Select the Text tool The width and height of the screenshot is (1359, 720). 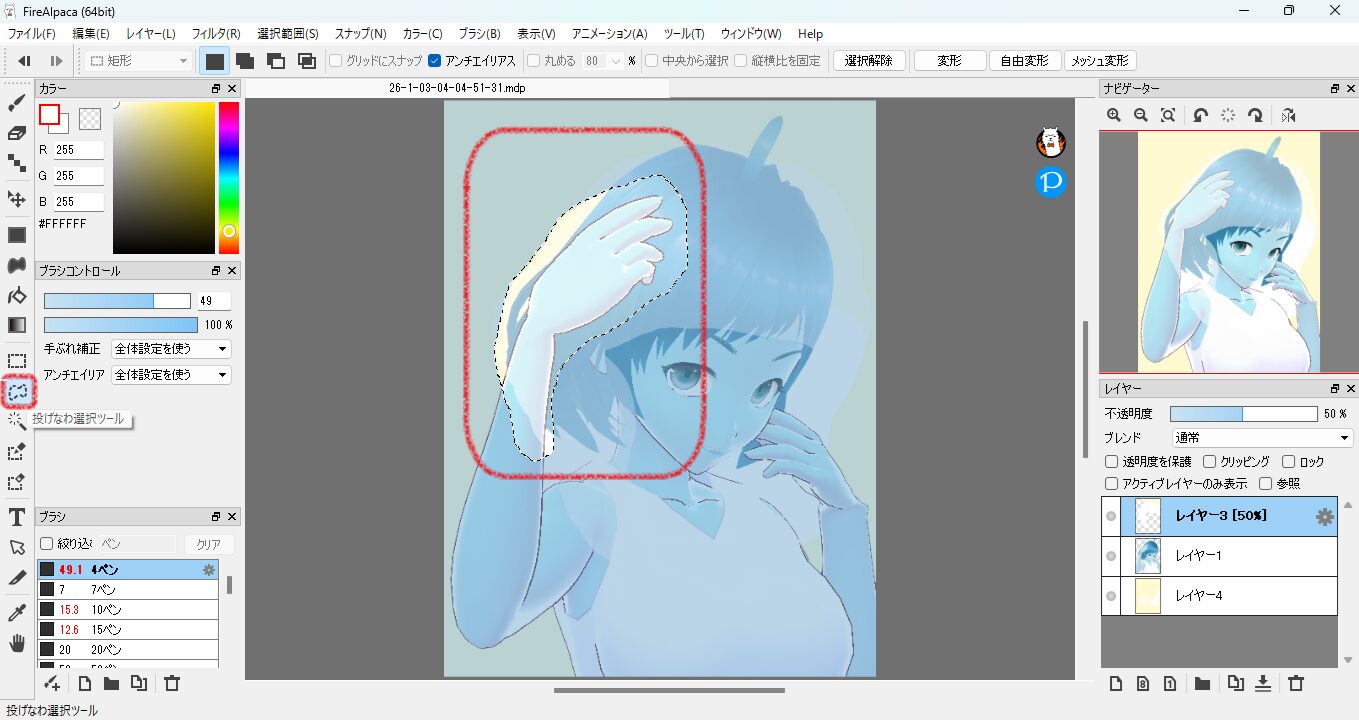16,517
